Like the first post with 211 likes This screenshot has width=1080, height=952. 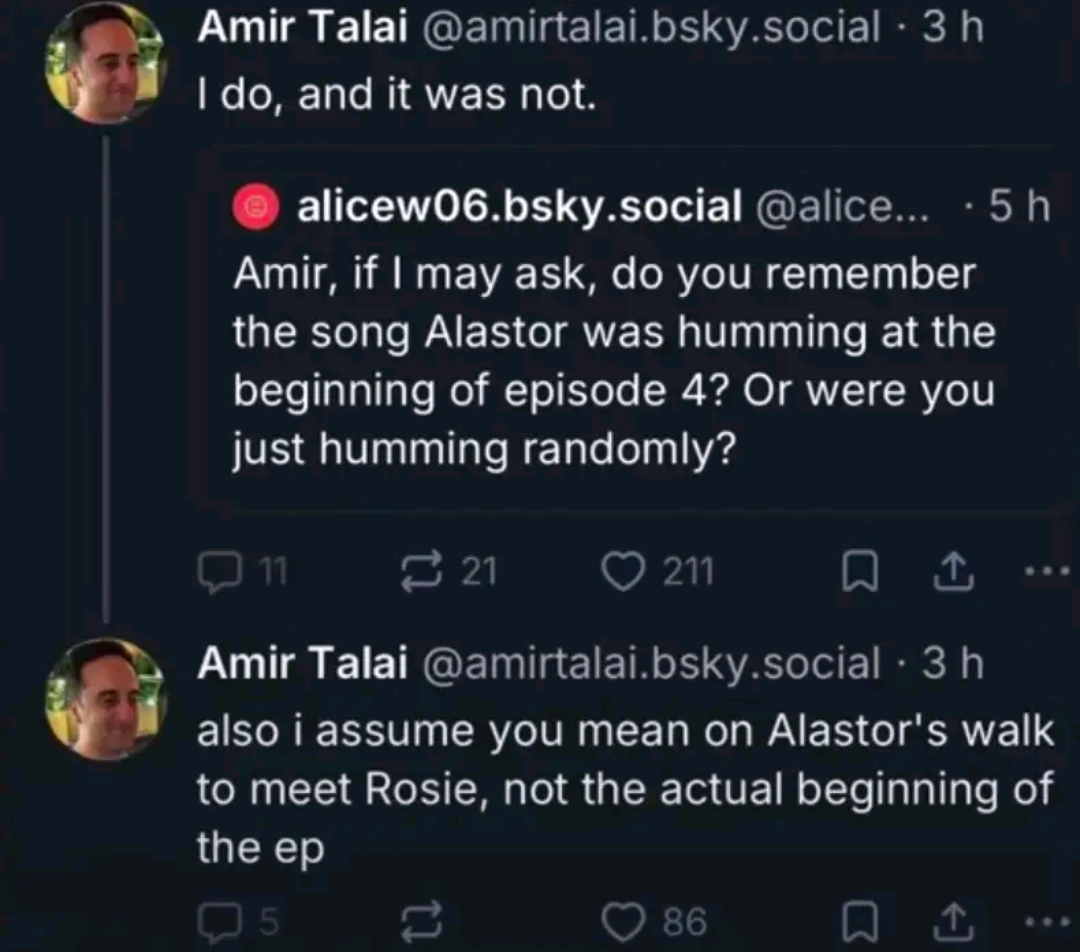tap(624, 571)
